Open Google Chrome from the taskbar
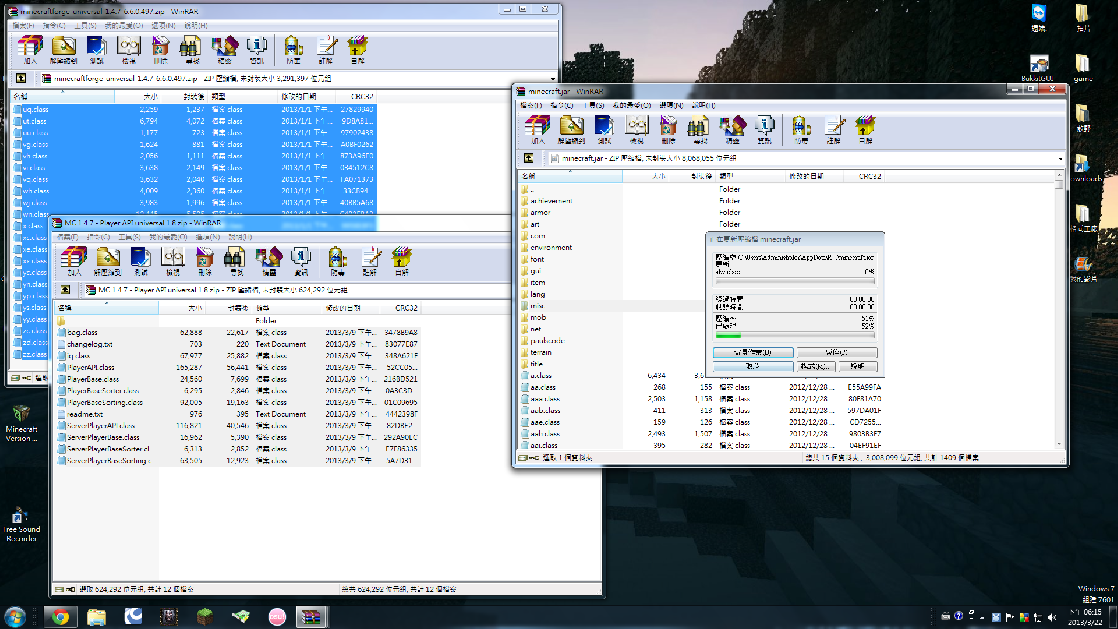Viewport: 1118px width, 629px height. pos(60,616)
